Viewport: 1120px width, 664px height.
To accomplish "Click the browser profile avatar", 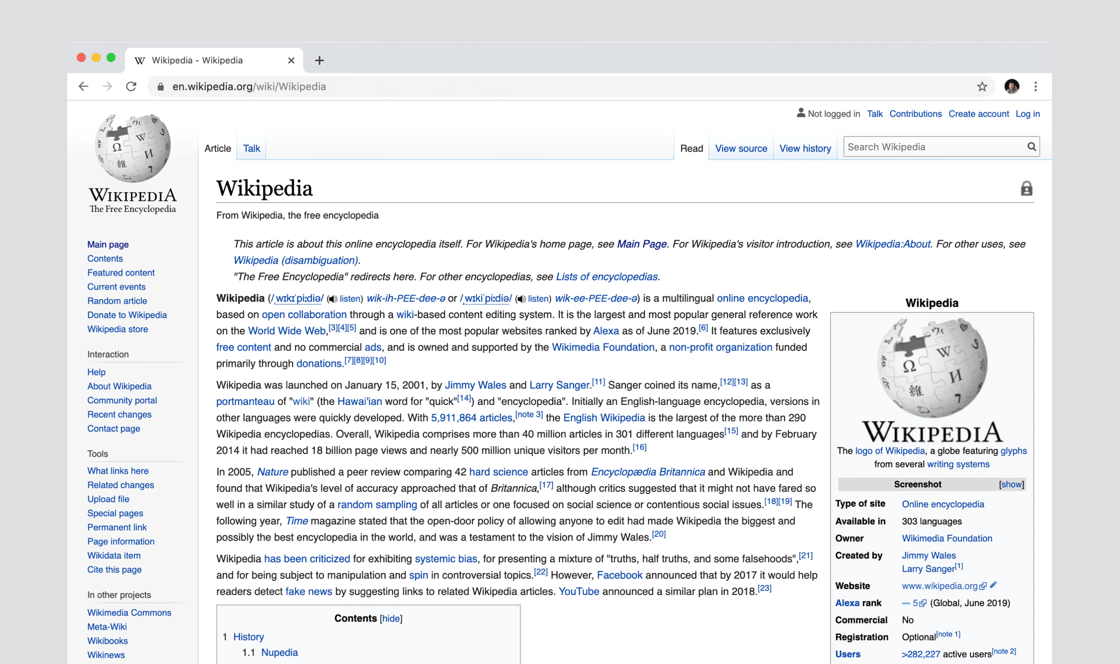I will [1011, 86].
